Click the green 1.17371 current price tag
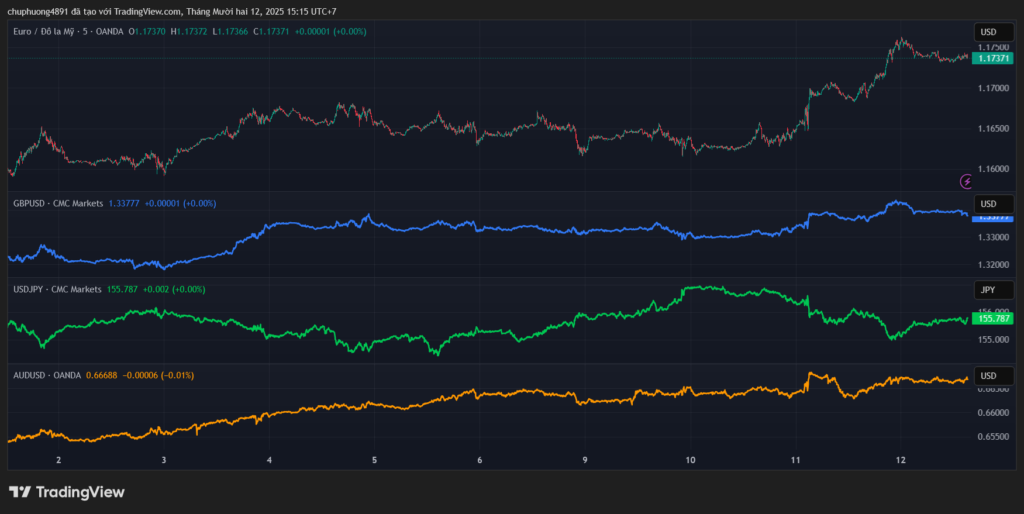 pyautogui.click(x=992, y=59)
